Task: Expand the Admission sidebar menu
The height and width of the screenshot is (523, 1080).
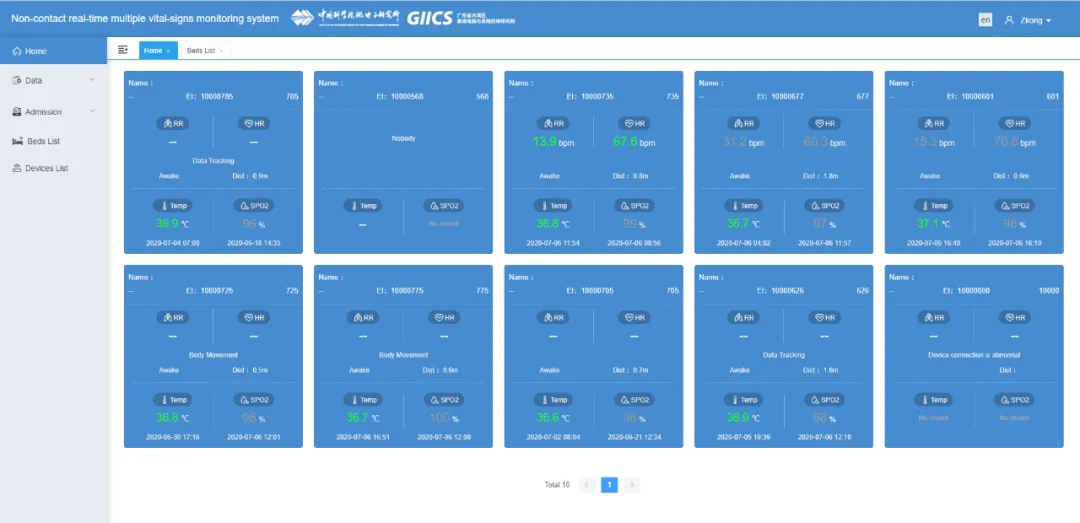Action: (x=53, y=112)
